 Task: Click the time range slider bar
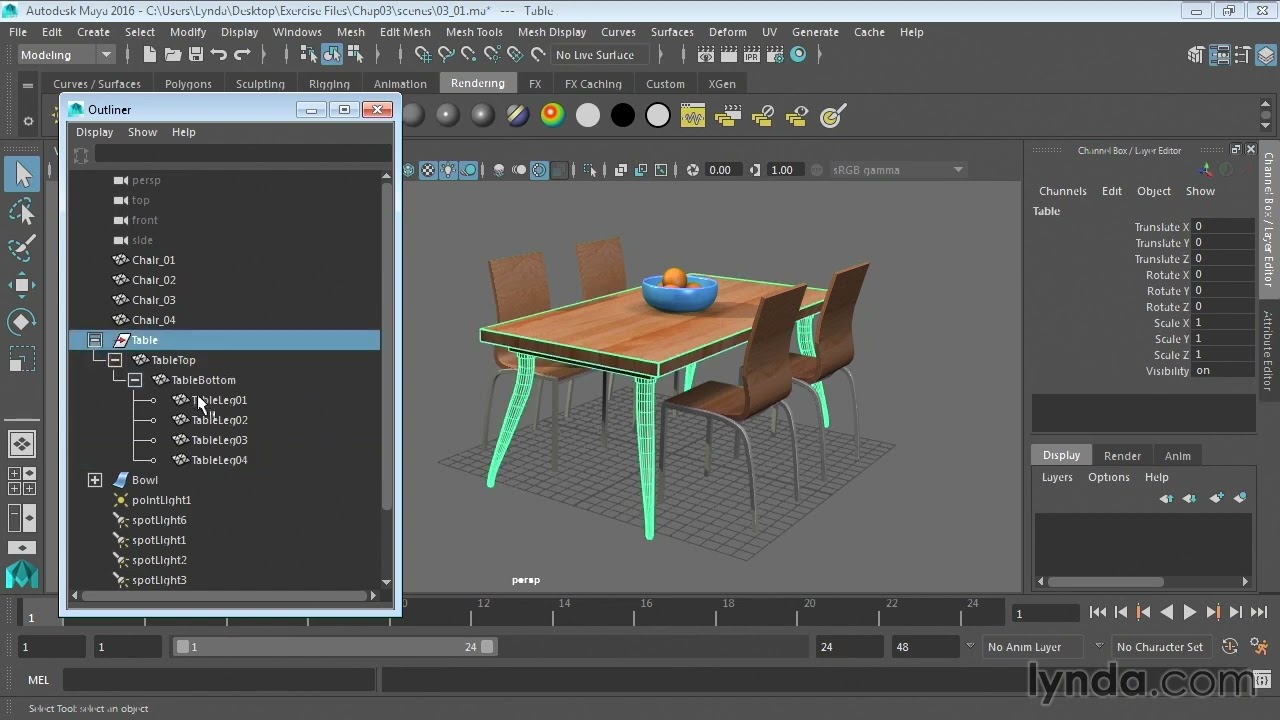pyautogui.click(x=334, y=647)
